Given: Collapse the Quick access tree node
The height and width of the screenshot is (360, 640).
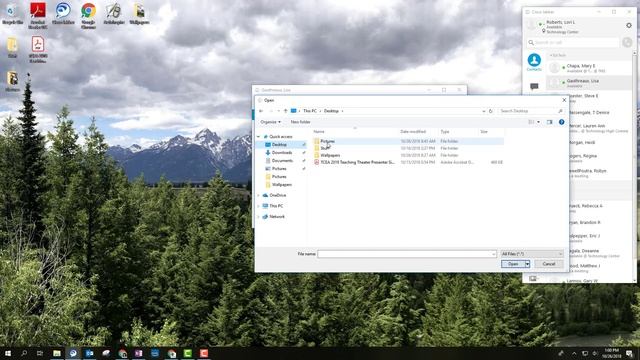Looking at the screenshot, I should (x=258, y=137).
